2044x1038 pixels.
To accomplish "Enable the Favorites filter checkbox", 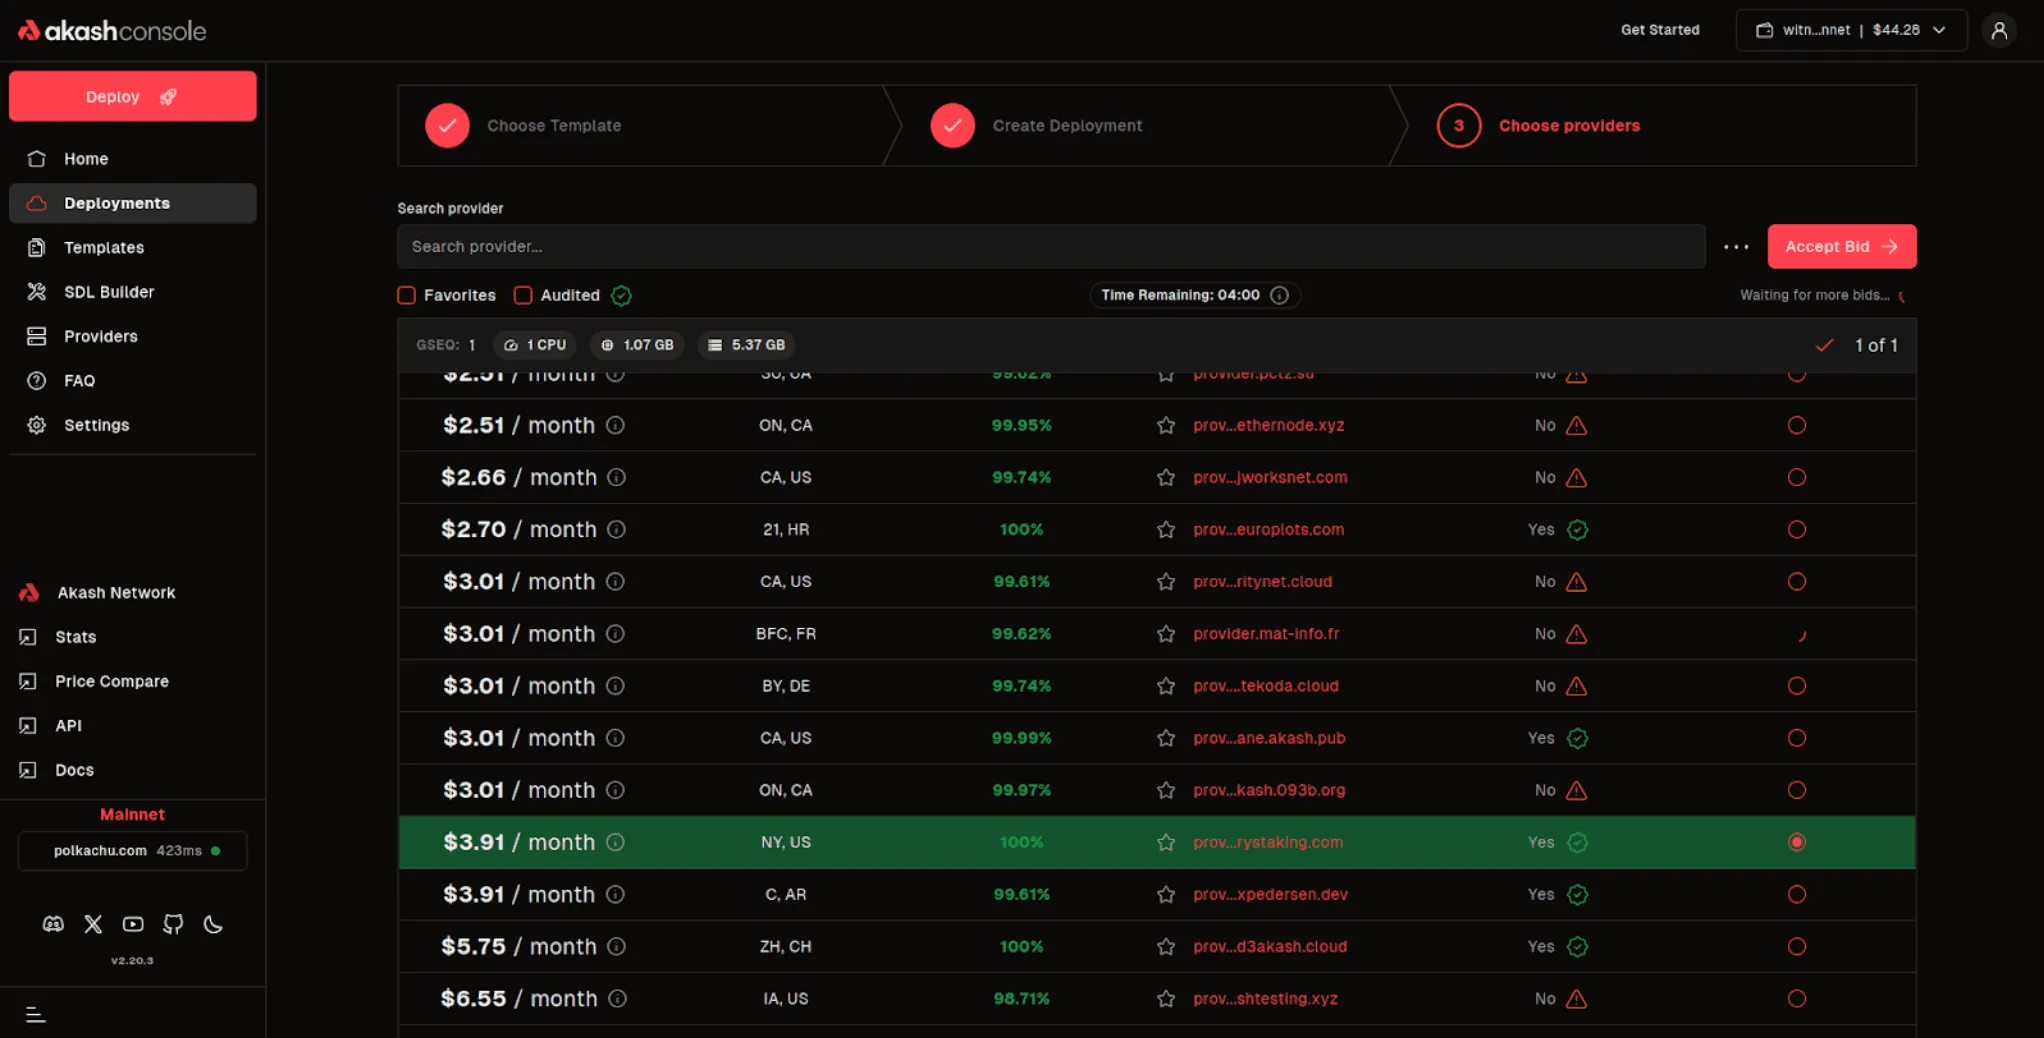I will 406,295.
